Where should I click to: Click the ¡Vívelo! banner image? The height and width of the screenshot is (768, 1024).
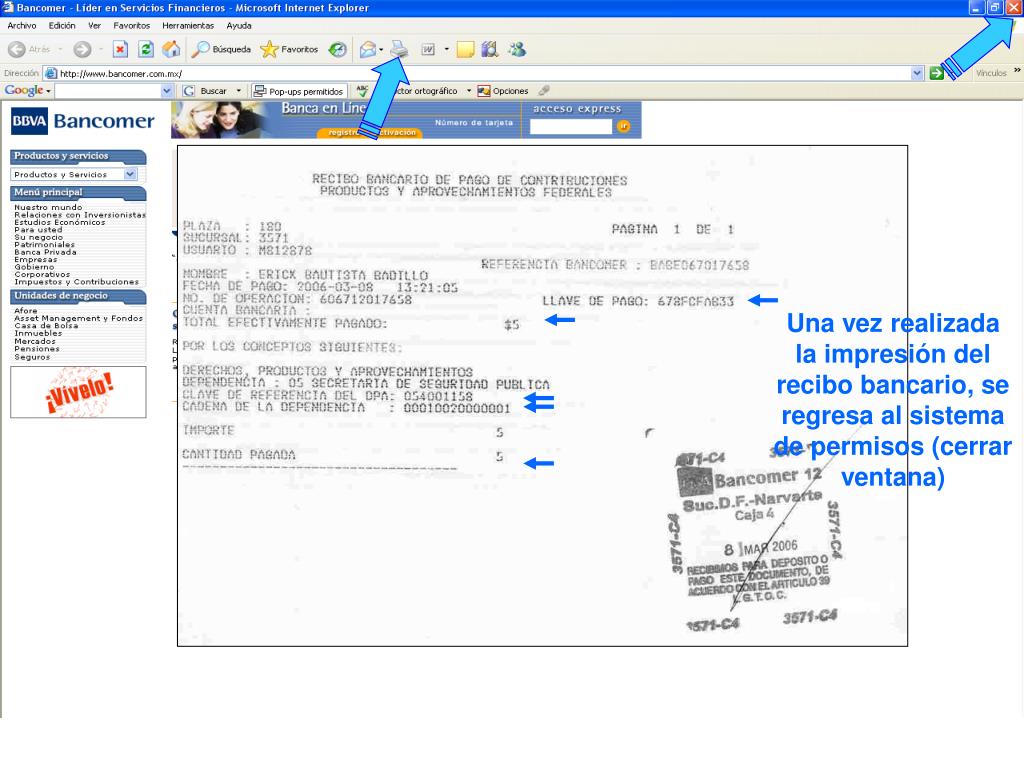78,392
